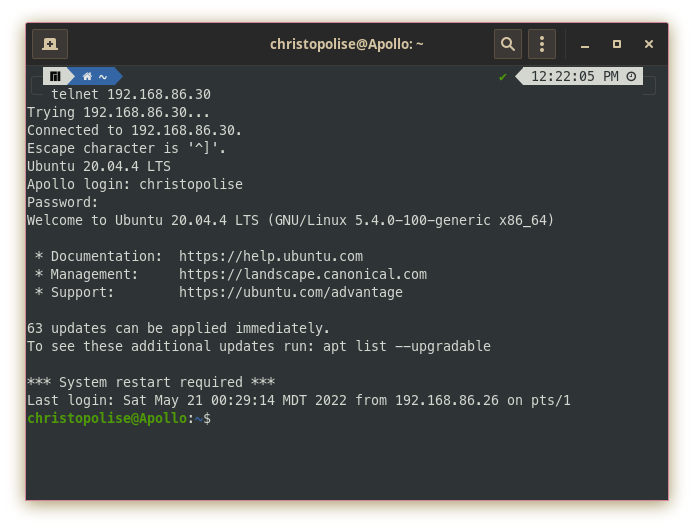This screenshot has width=694, height=529.
Task: Click the Manjaro logo prompt segment
Action: (x=55, y=76)
